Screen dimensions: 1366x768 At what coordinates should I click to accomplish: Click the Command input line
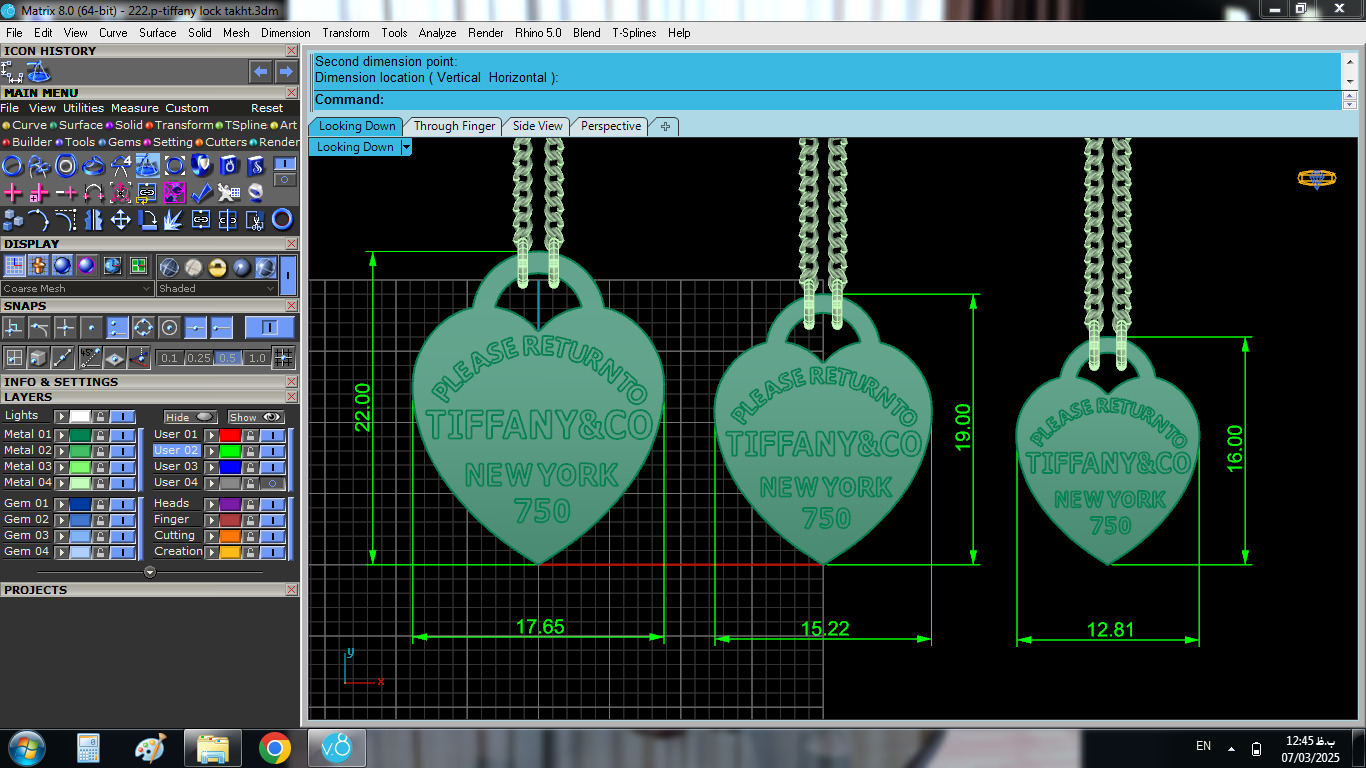[827, 100]
